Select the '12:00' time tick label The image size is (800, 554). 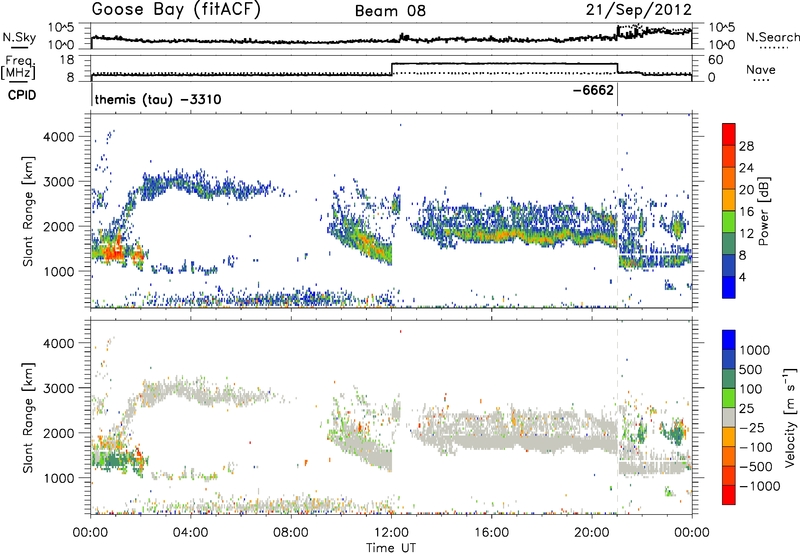point(391,533)
